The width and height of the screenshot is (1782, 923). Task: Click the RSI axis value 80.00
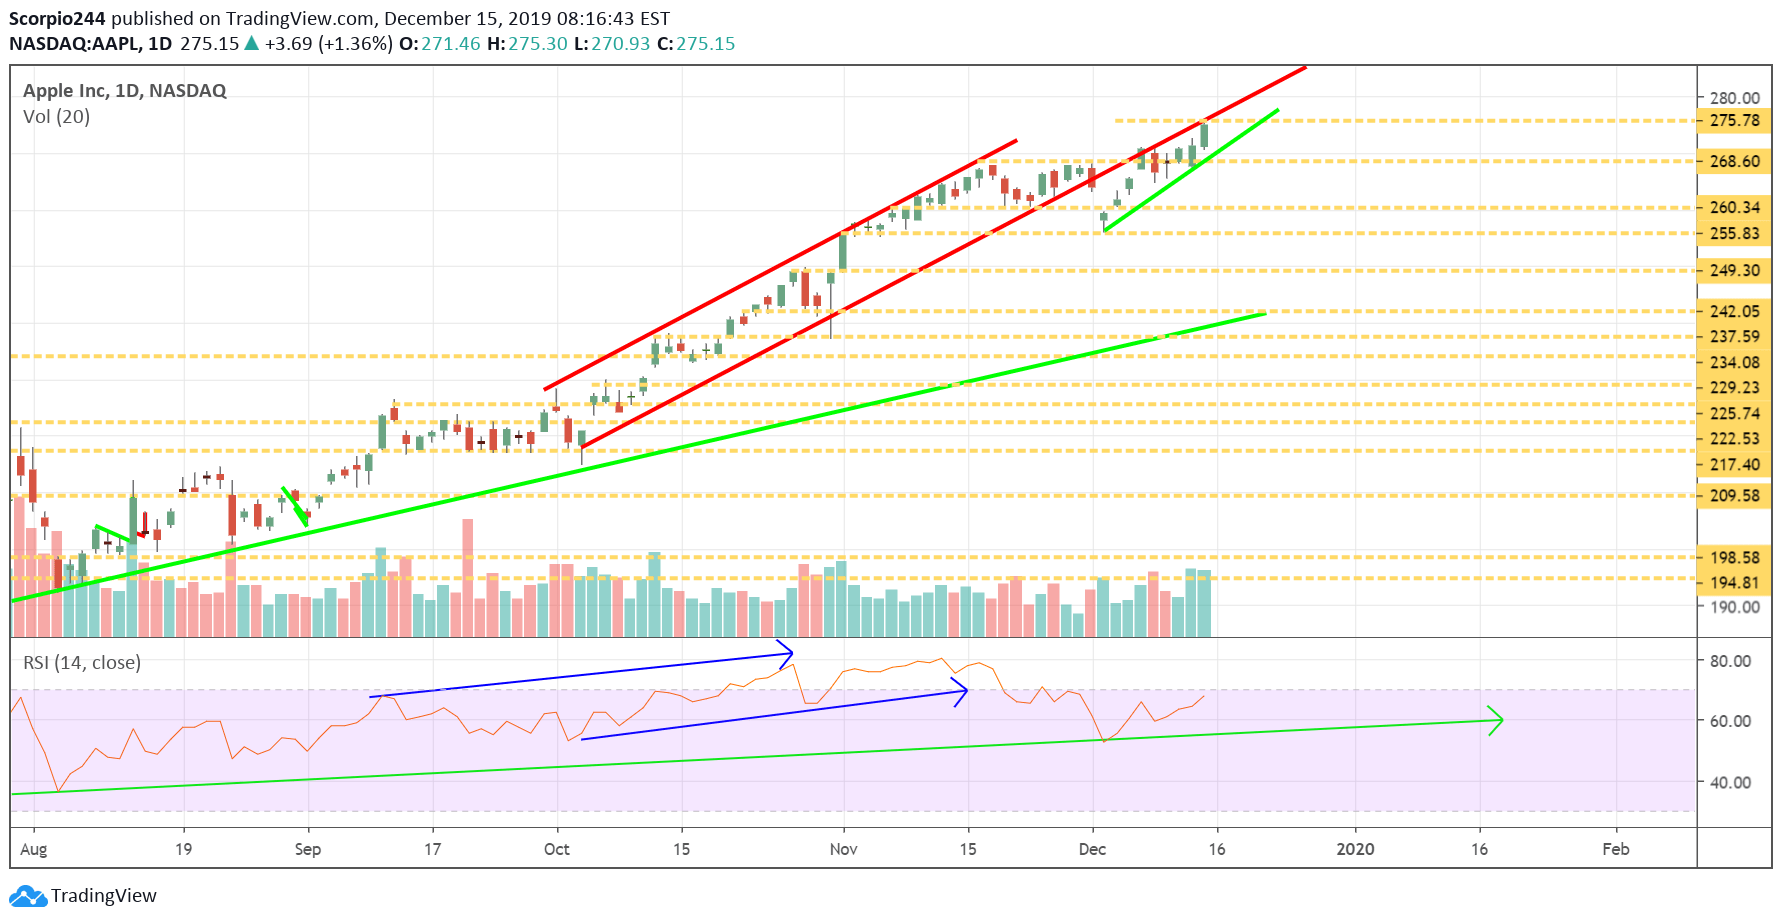pos(1730,661)
